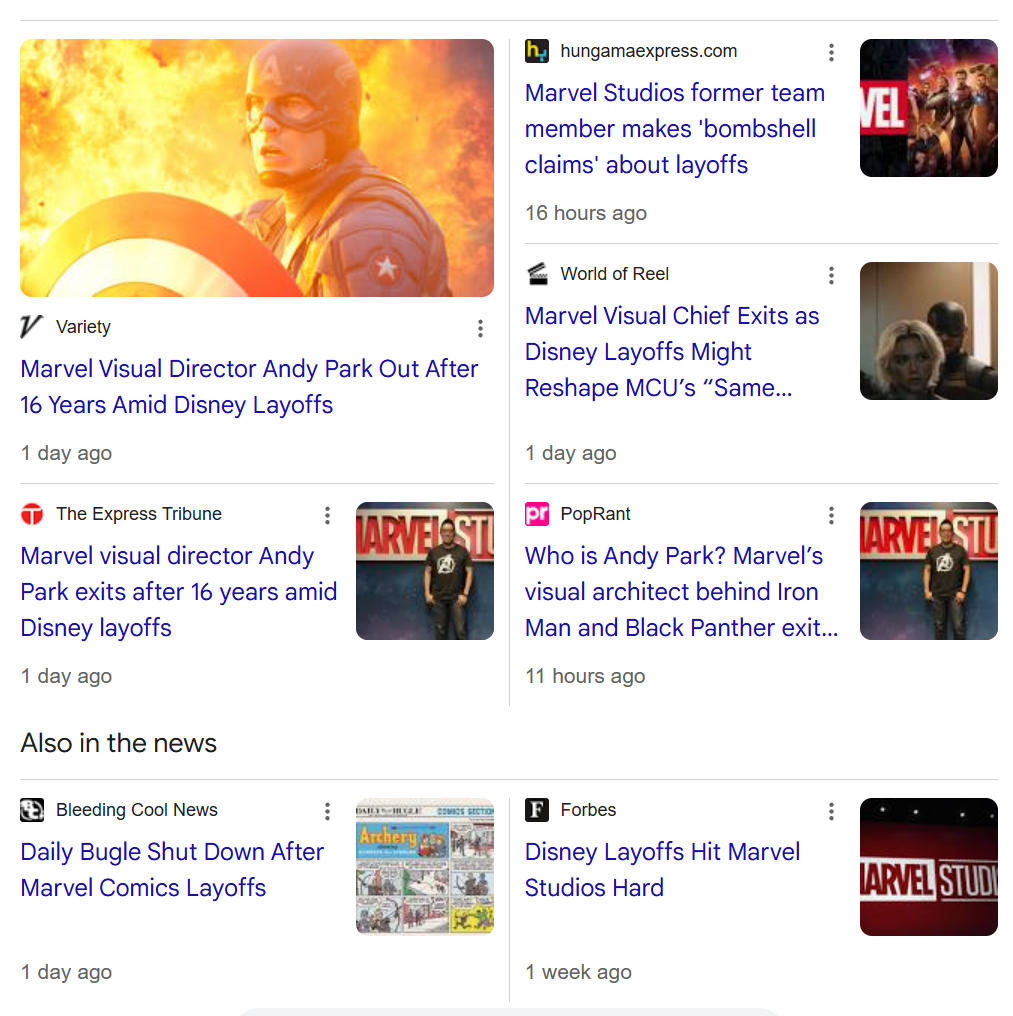Click the PopRant Andy Park thumbnail
The width and height of the screenshot is (1013, 1016).
coord(929,571)
